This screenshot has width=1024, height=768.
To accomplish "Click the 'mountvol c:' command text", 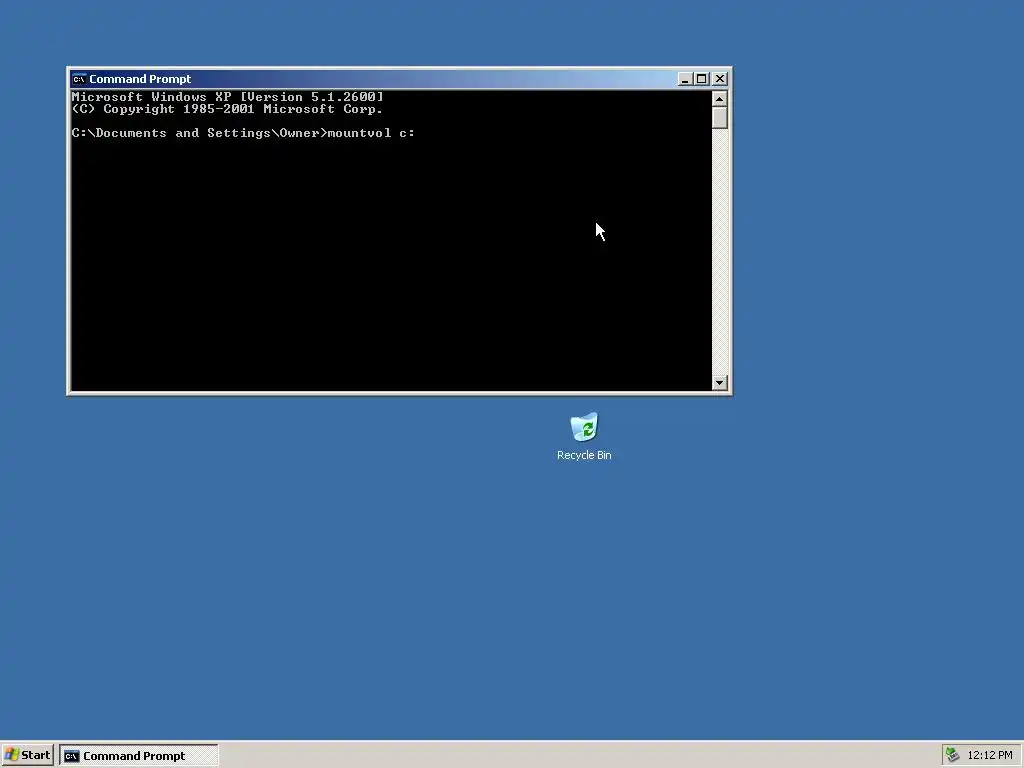I will coord(371,133).
